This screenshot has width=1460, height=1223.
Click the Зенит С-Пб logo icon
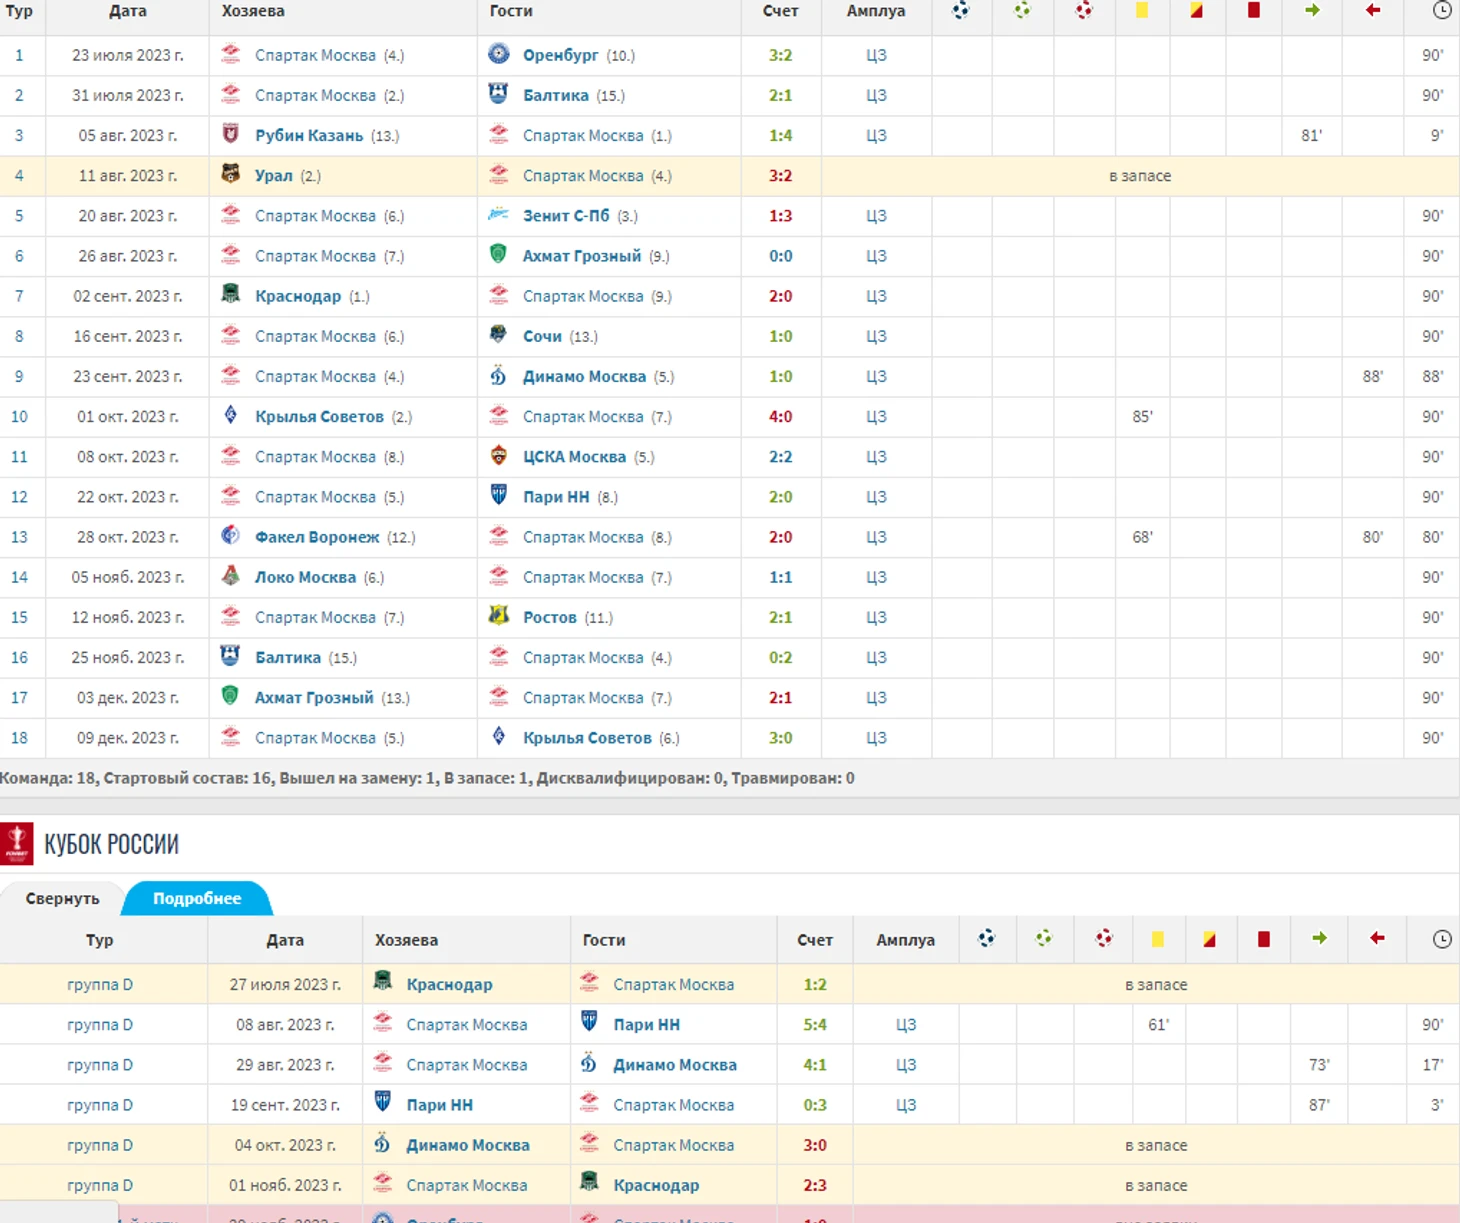(498, 214)
